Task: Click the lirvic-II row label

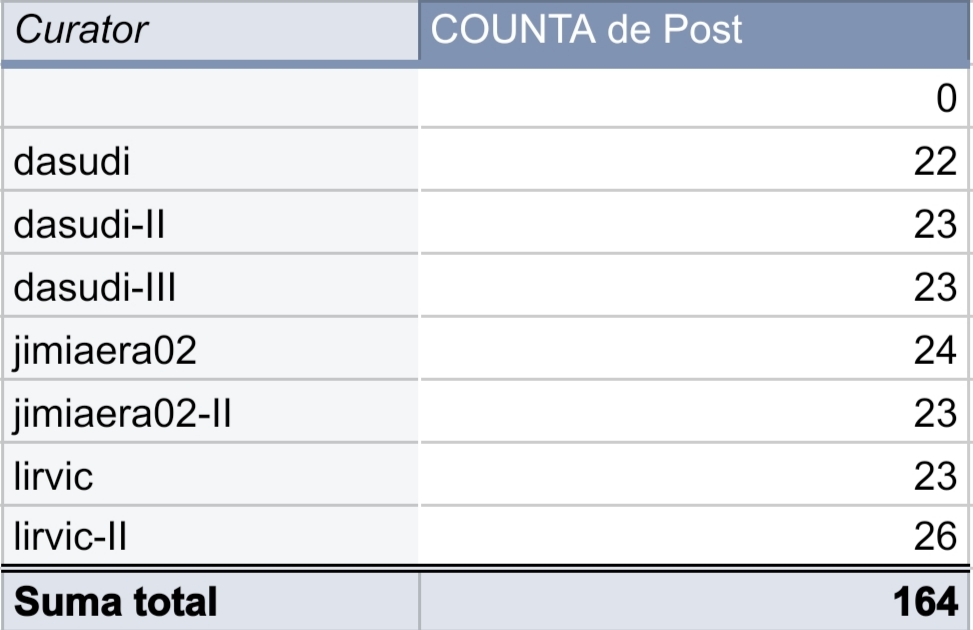Action: pos(70,537)
